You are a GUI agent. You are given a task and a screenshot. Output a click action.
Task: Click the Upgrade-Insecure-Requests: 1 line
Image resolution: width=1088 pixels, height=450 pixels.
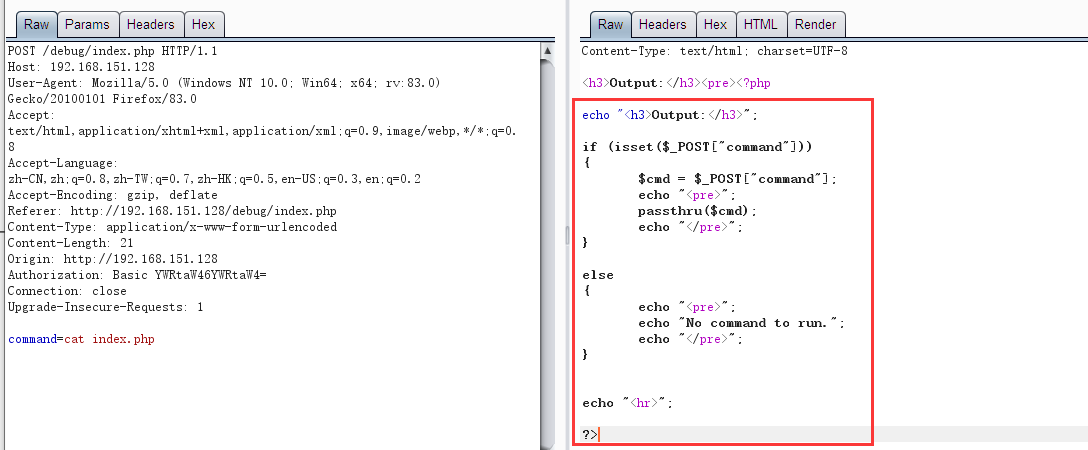point(105,306)
